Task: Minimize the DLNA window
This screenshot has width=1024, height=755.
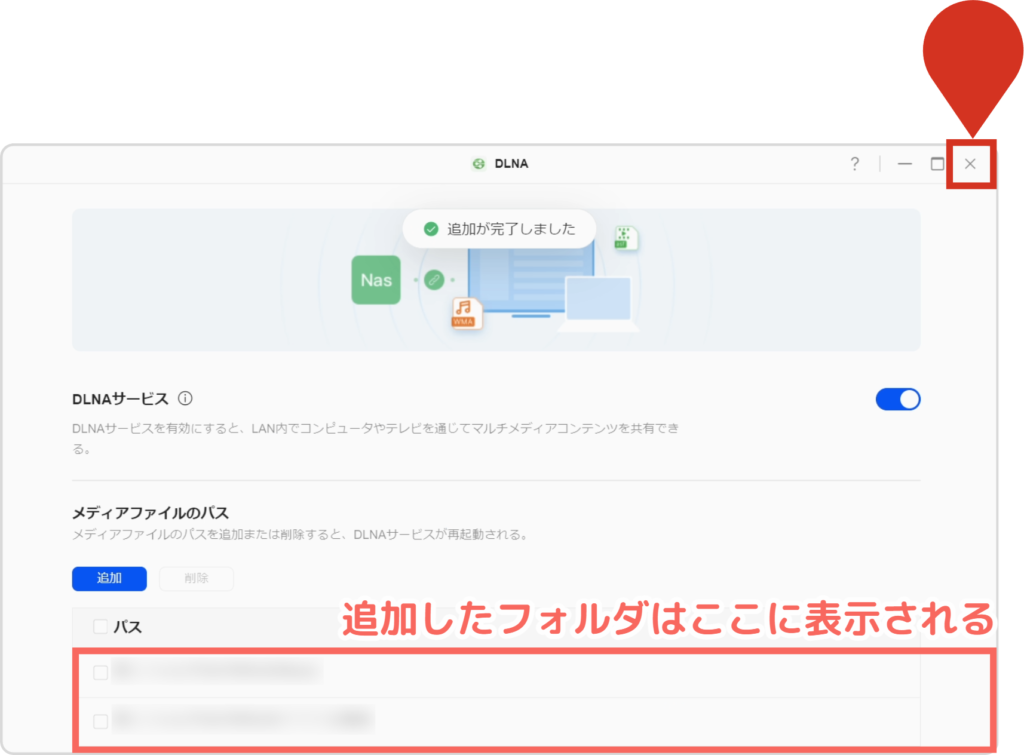Action: point(904,164)
